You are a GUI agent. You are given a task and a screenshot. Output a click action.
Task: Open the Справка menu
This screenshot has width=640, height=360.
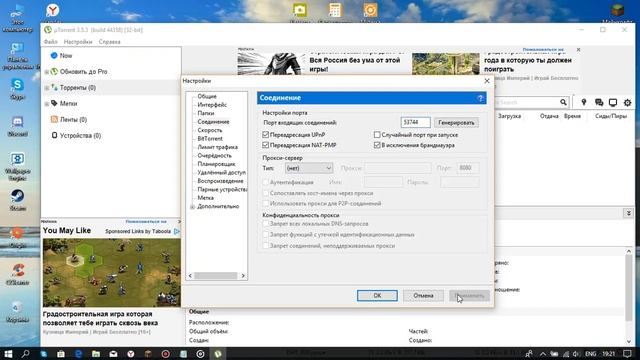(x=109, y=42)
